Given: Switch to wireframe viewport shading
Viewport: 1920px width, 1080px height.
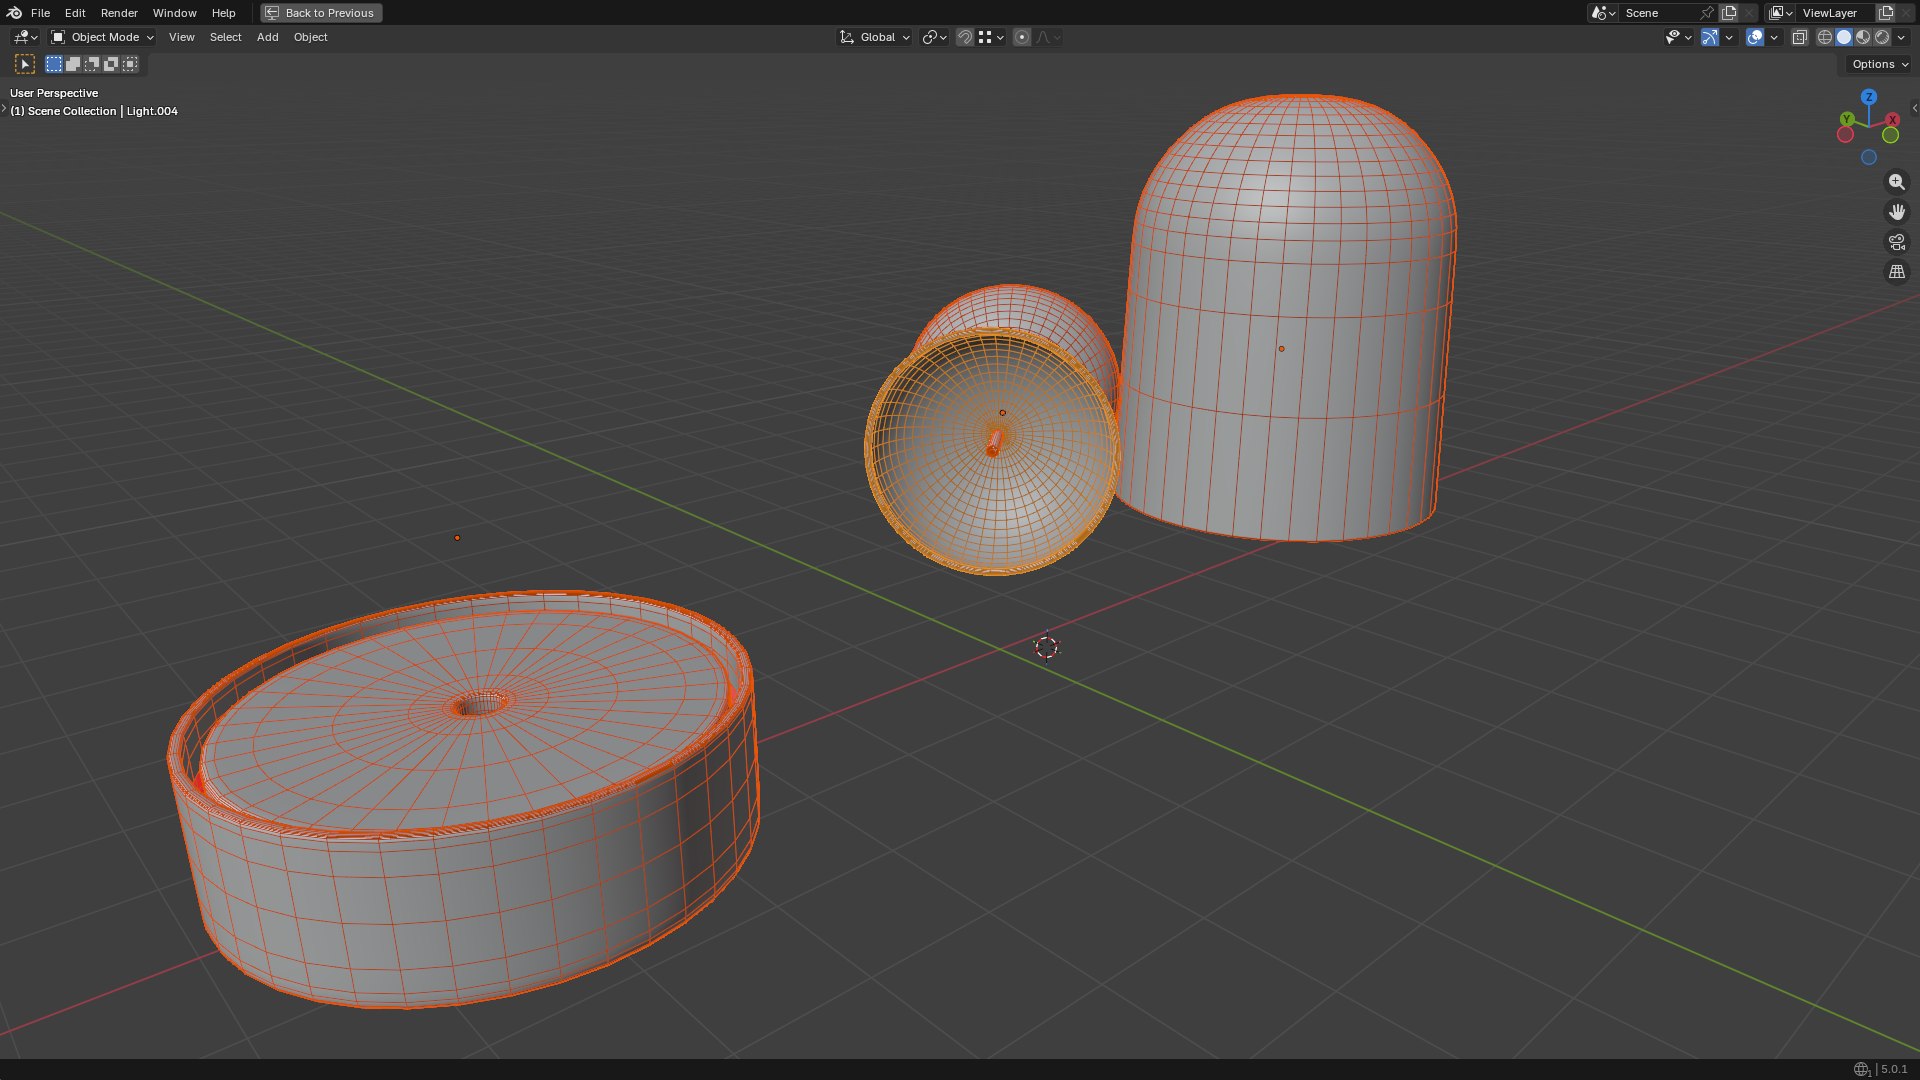Looking at the screenshot, I should click(x=1825, y=37).
